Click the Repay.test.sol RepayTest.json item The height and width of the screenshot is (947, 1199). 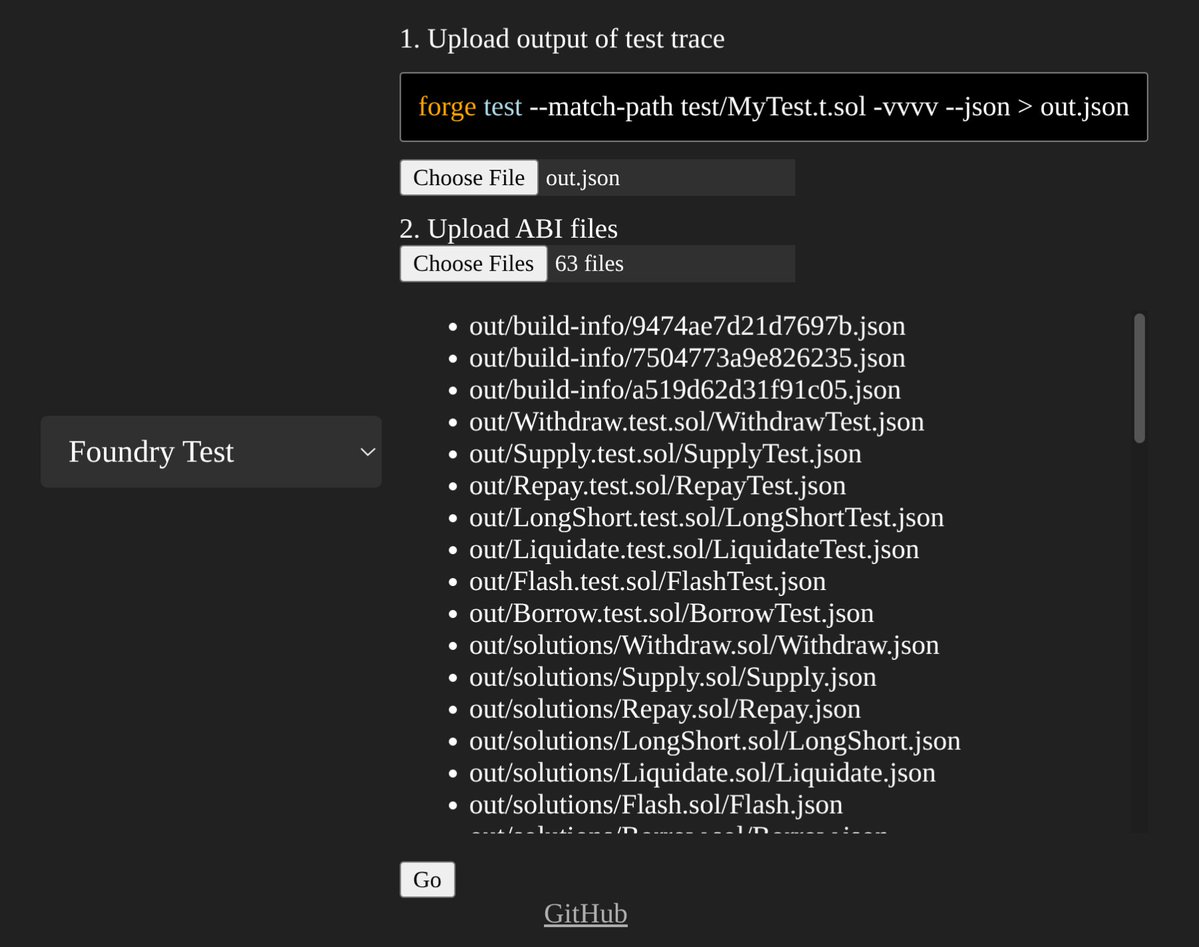(x=657, y=486)
